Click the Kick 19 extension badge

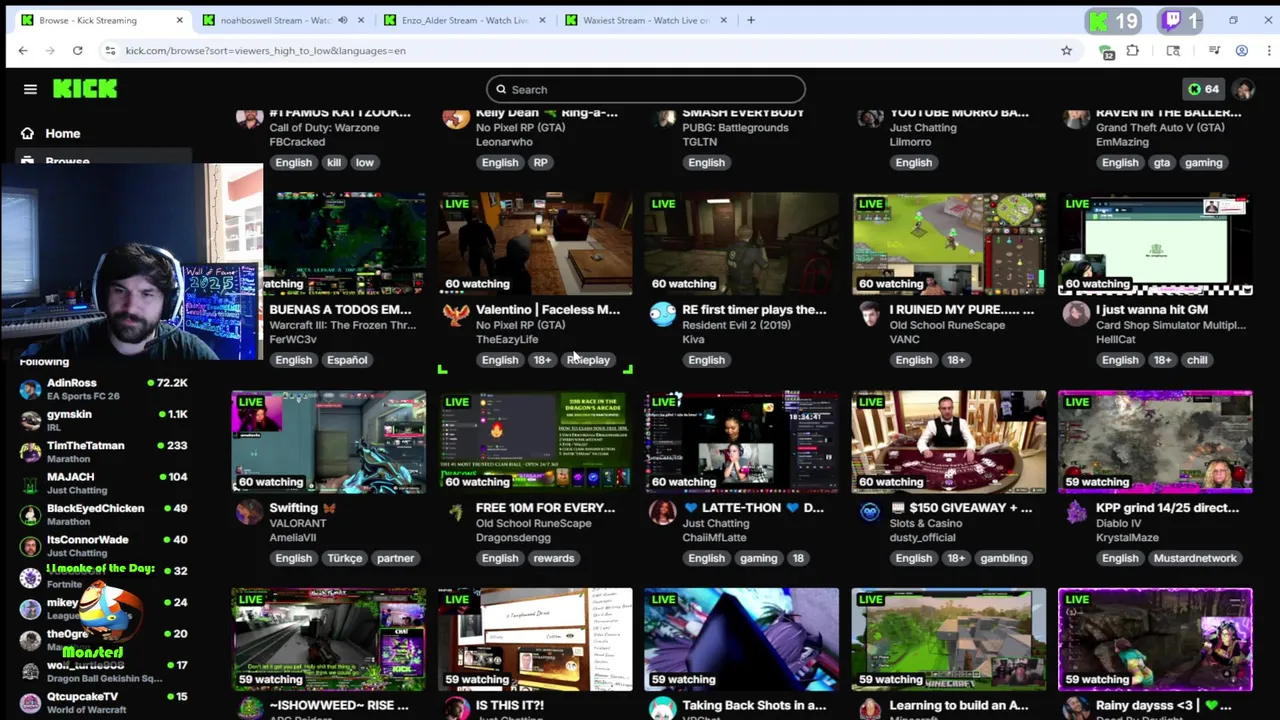click(x=1113, y=20)
